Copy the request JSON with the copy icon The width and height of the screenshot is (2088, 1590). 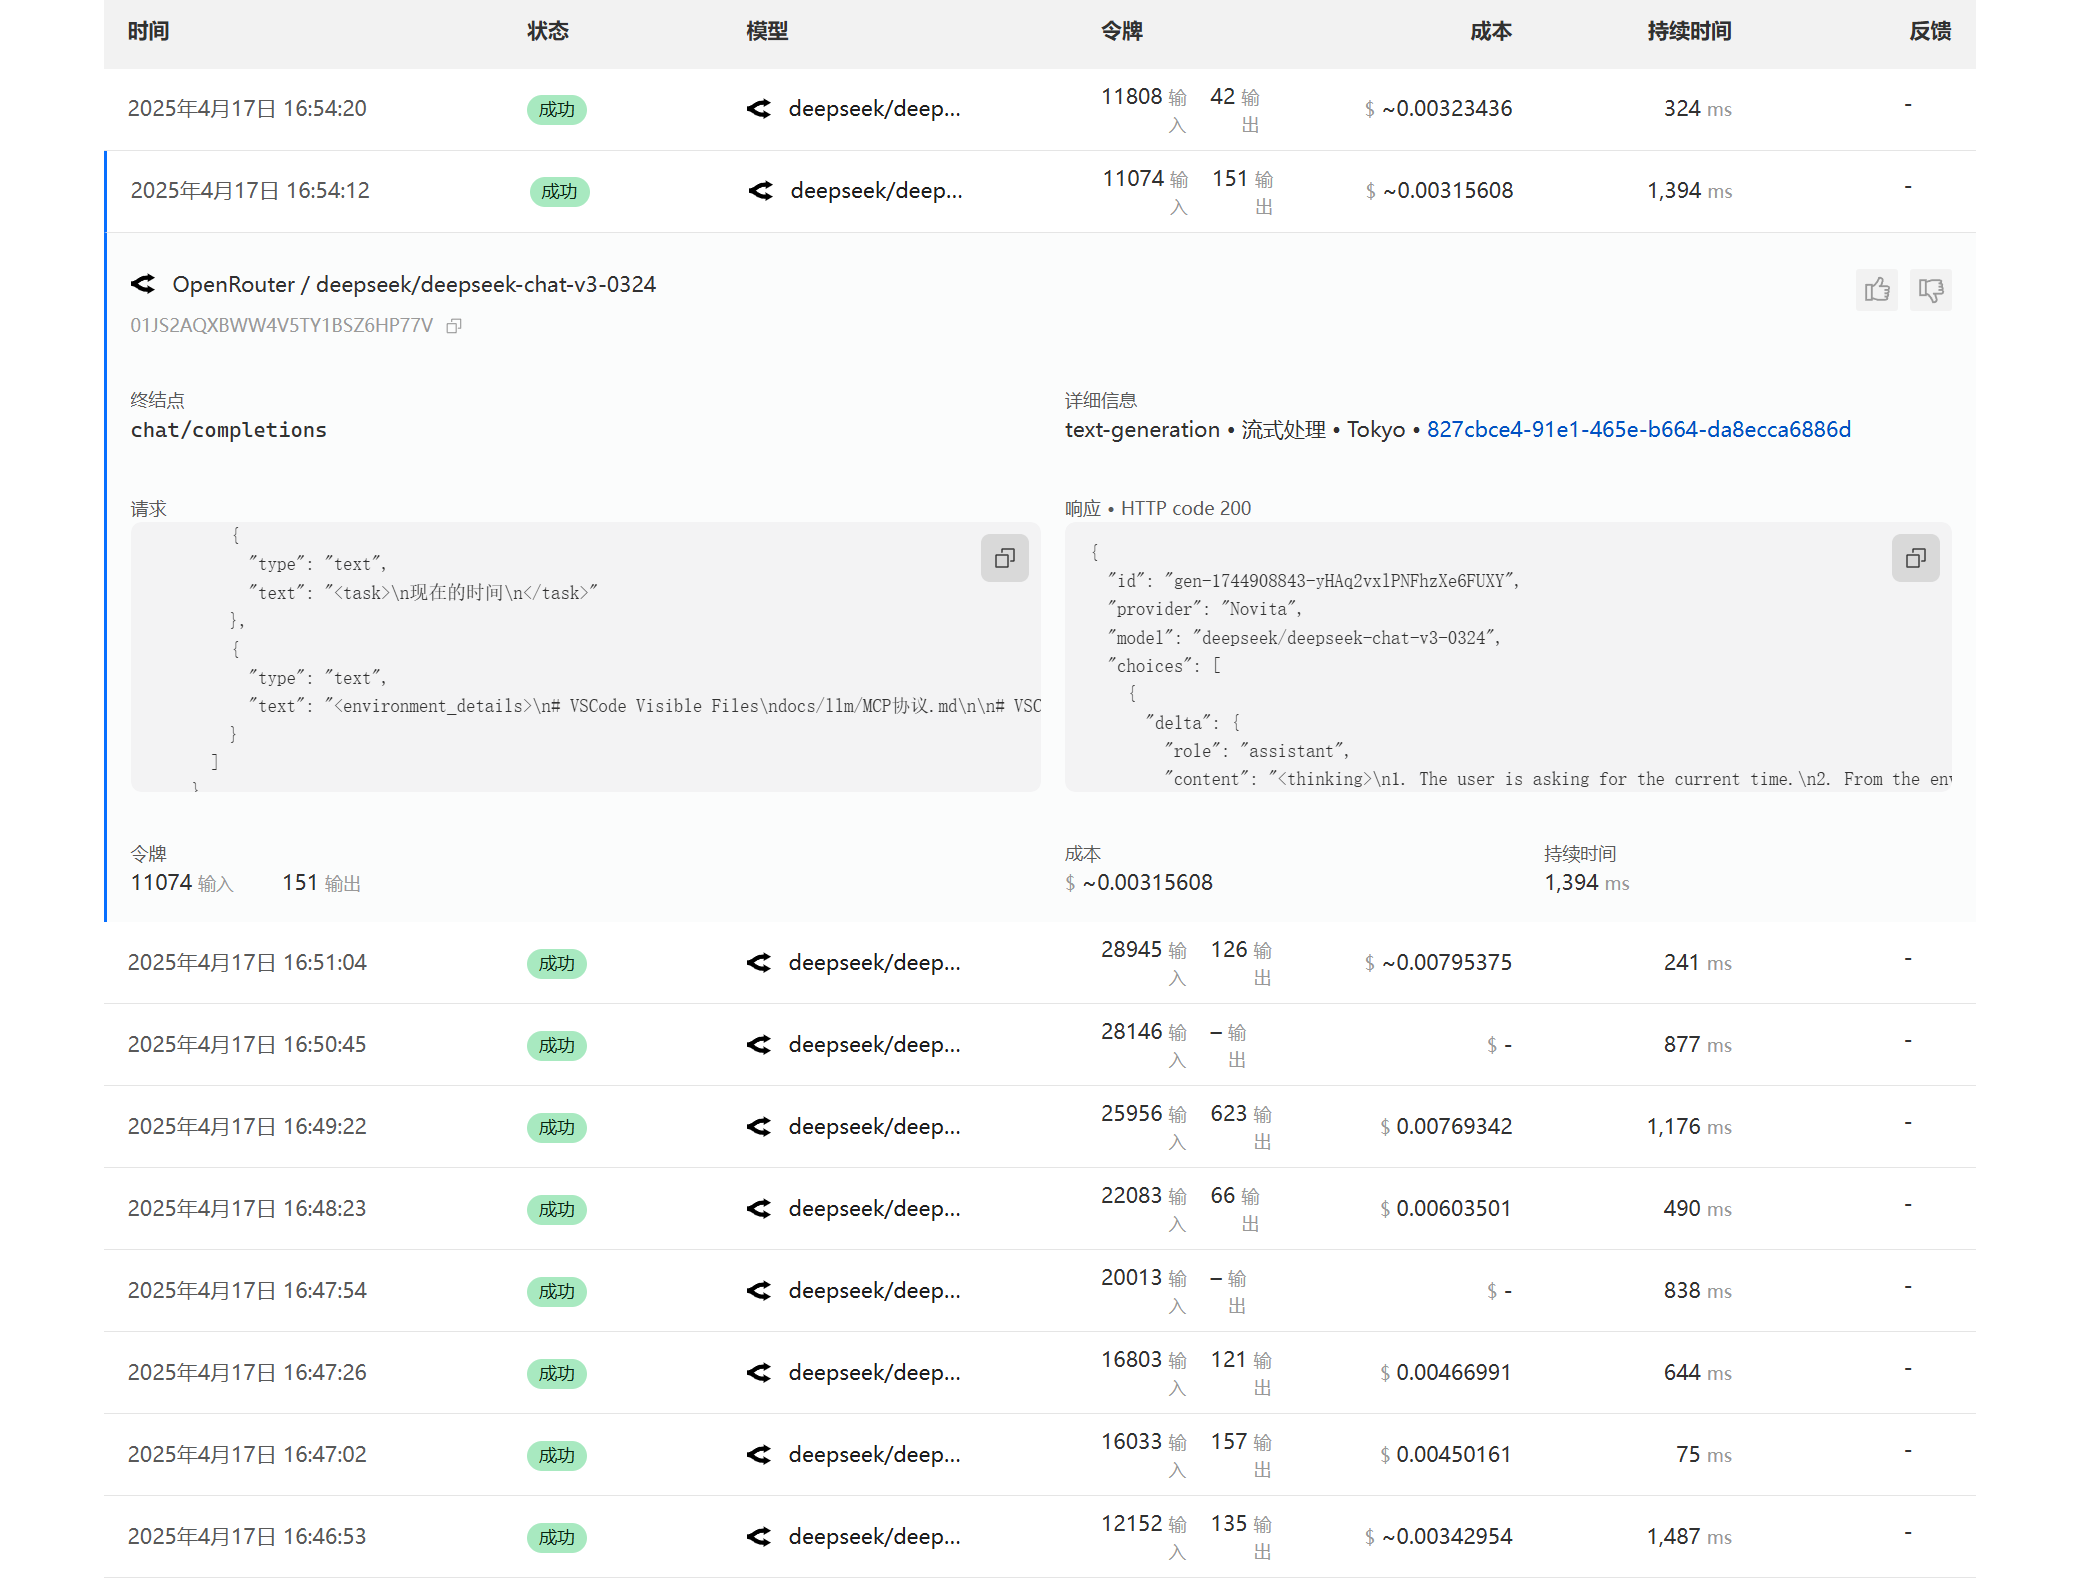[1004, 558]
